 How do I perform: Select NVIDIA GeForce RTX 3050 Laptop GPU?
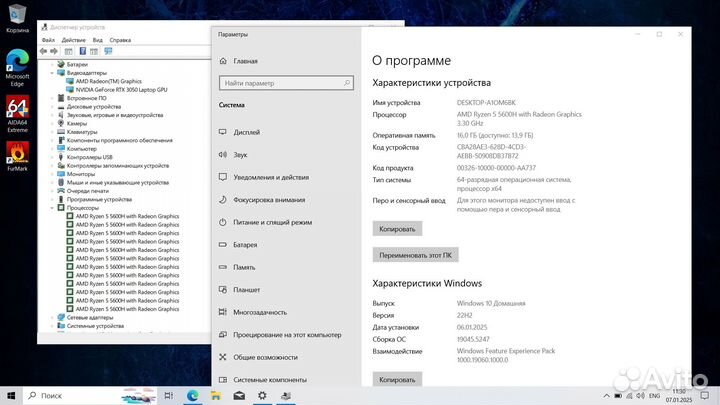tap(121, 90)
